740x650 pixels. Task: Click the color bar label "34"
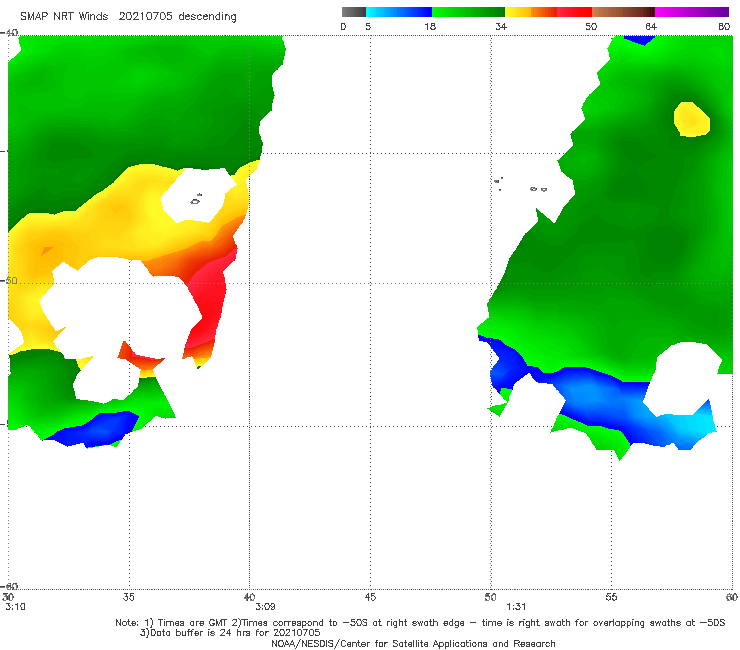click(501, 26)
